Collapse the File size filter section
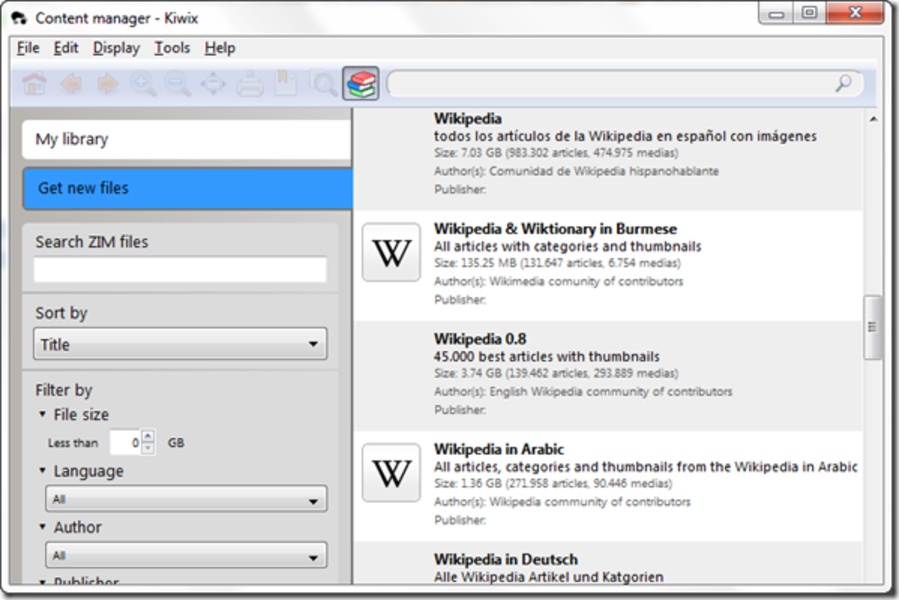This screenshot has height=600, width=899. pos(43,415)
